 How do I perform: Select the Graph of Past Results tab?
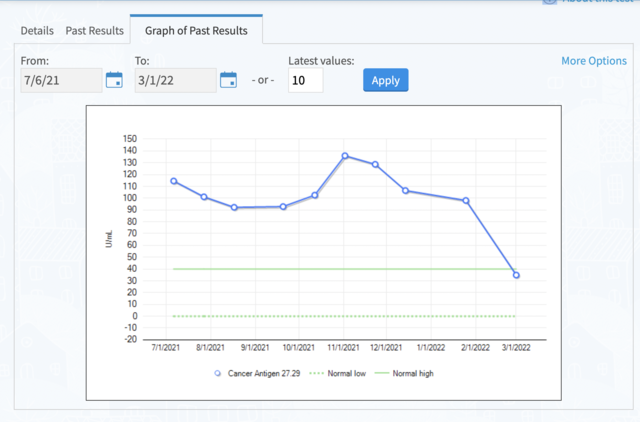(196, 31)
